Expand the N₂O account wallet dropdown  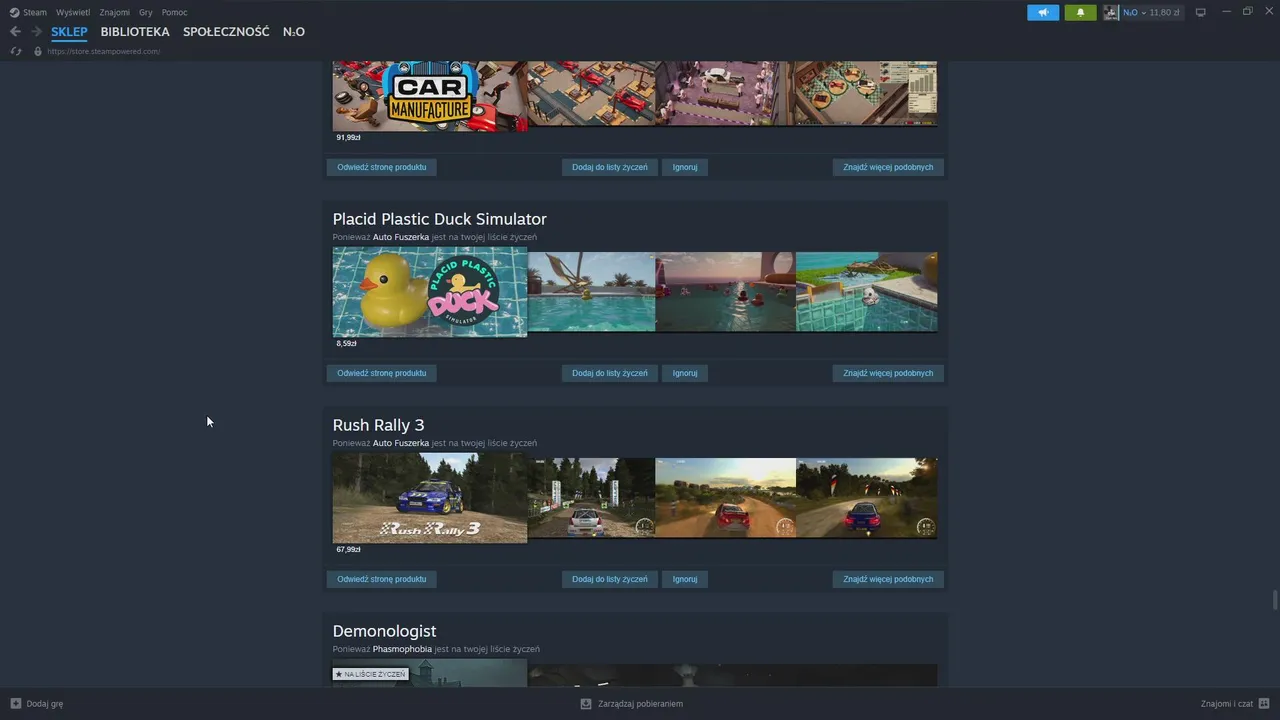1151,13
